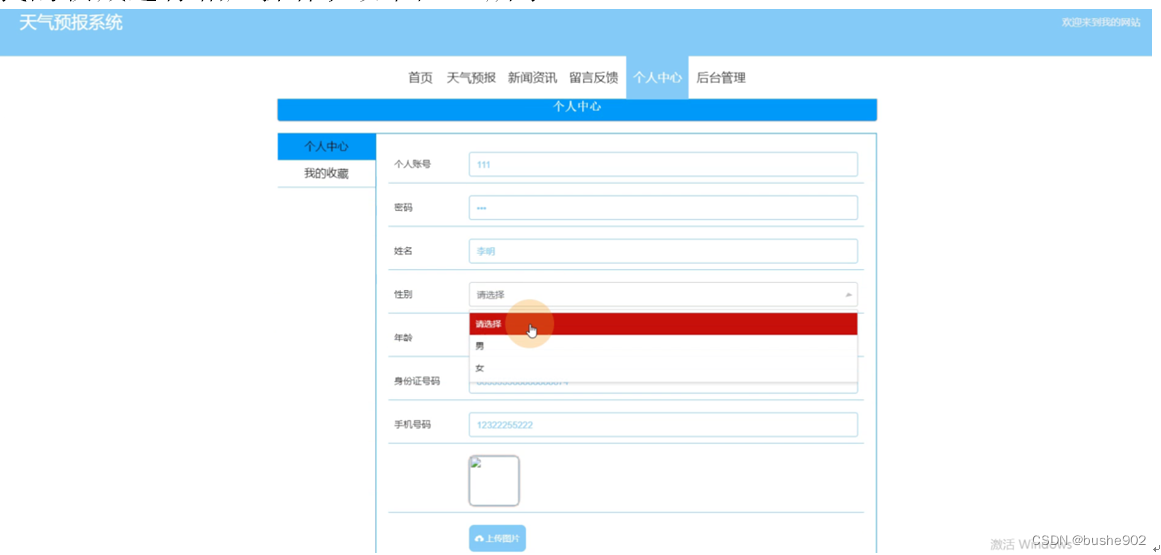1161x555 pixels.
Task: Click the 身份证号码 label text
Action: pyautogui.click(x=417, y=381)
